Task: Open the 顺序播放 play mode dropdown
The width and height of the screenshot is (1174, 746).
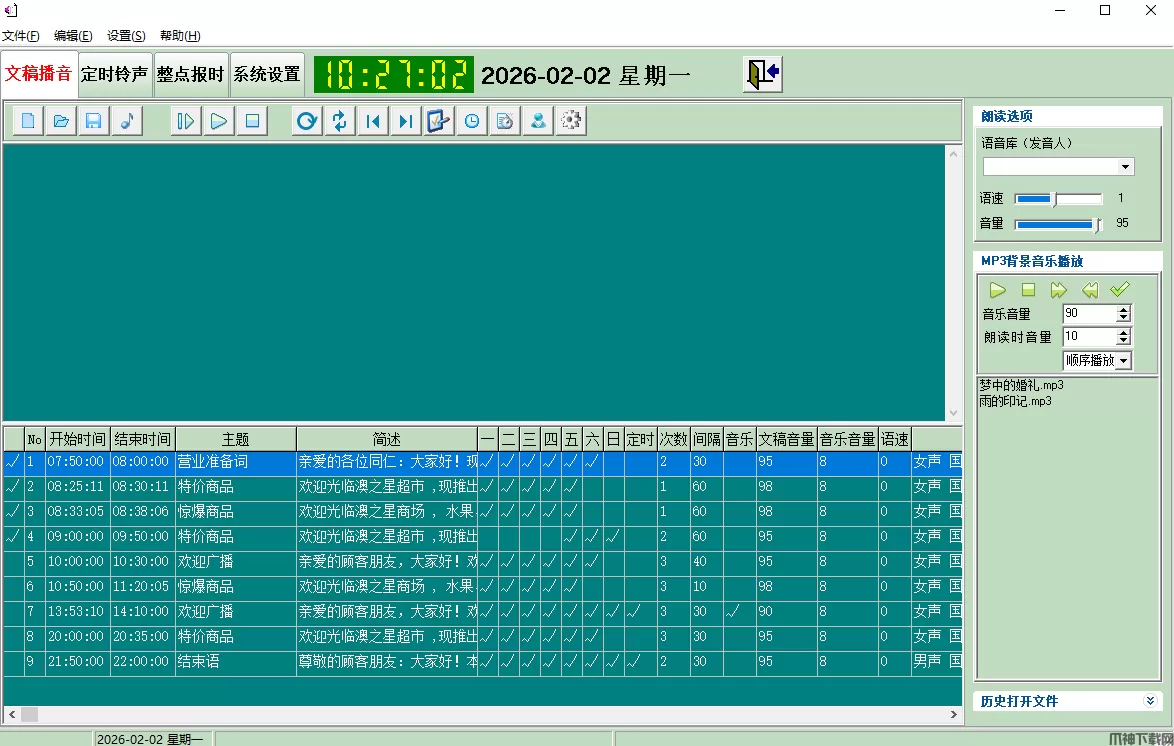Action: click(x=1123, y=360)
